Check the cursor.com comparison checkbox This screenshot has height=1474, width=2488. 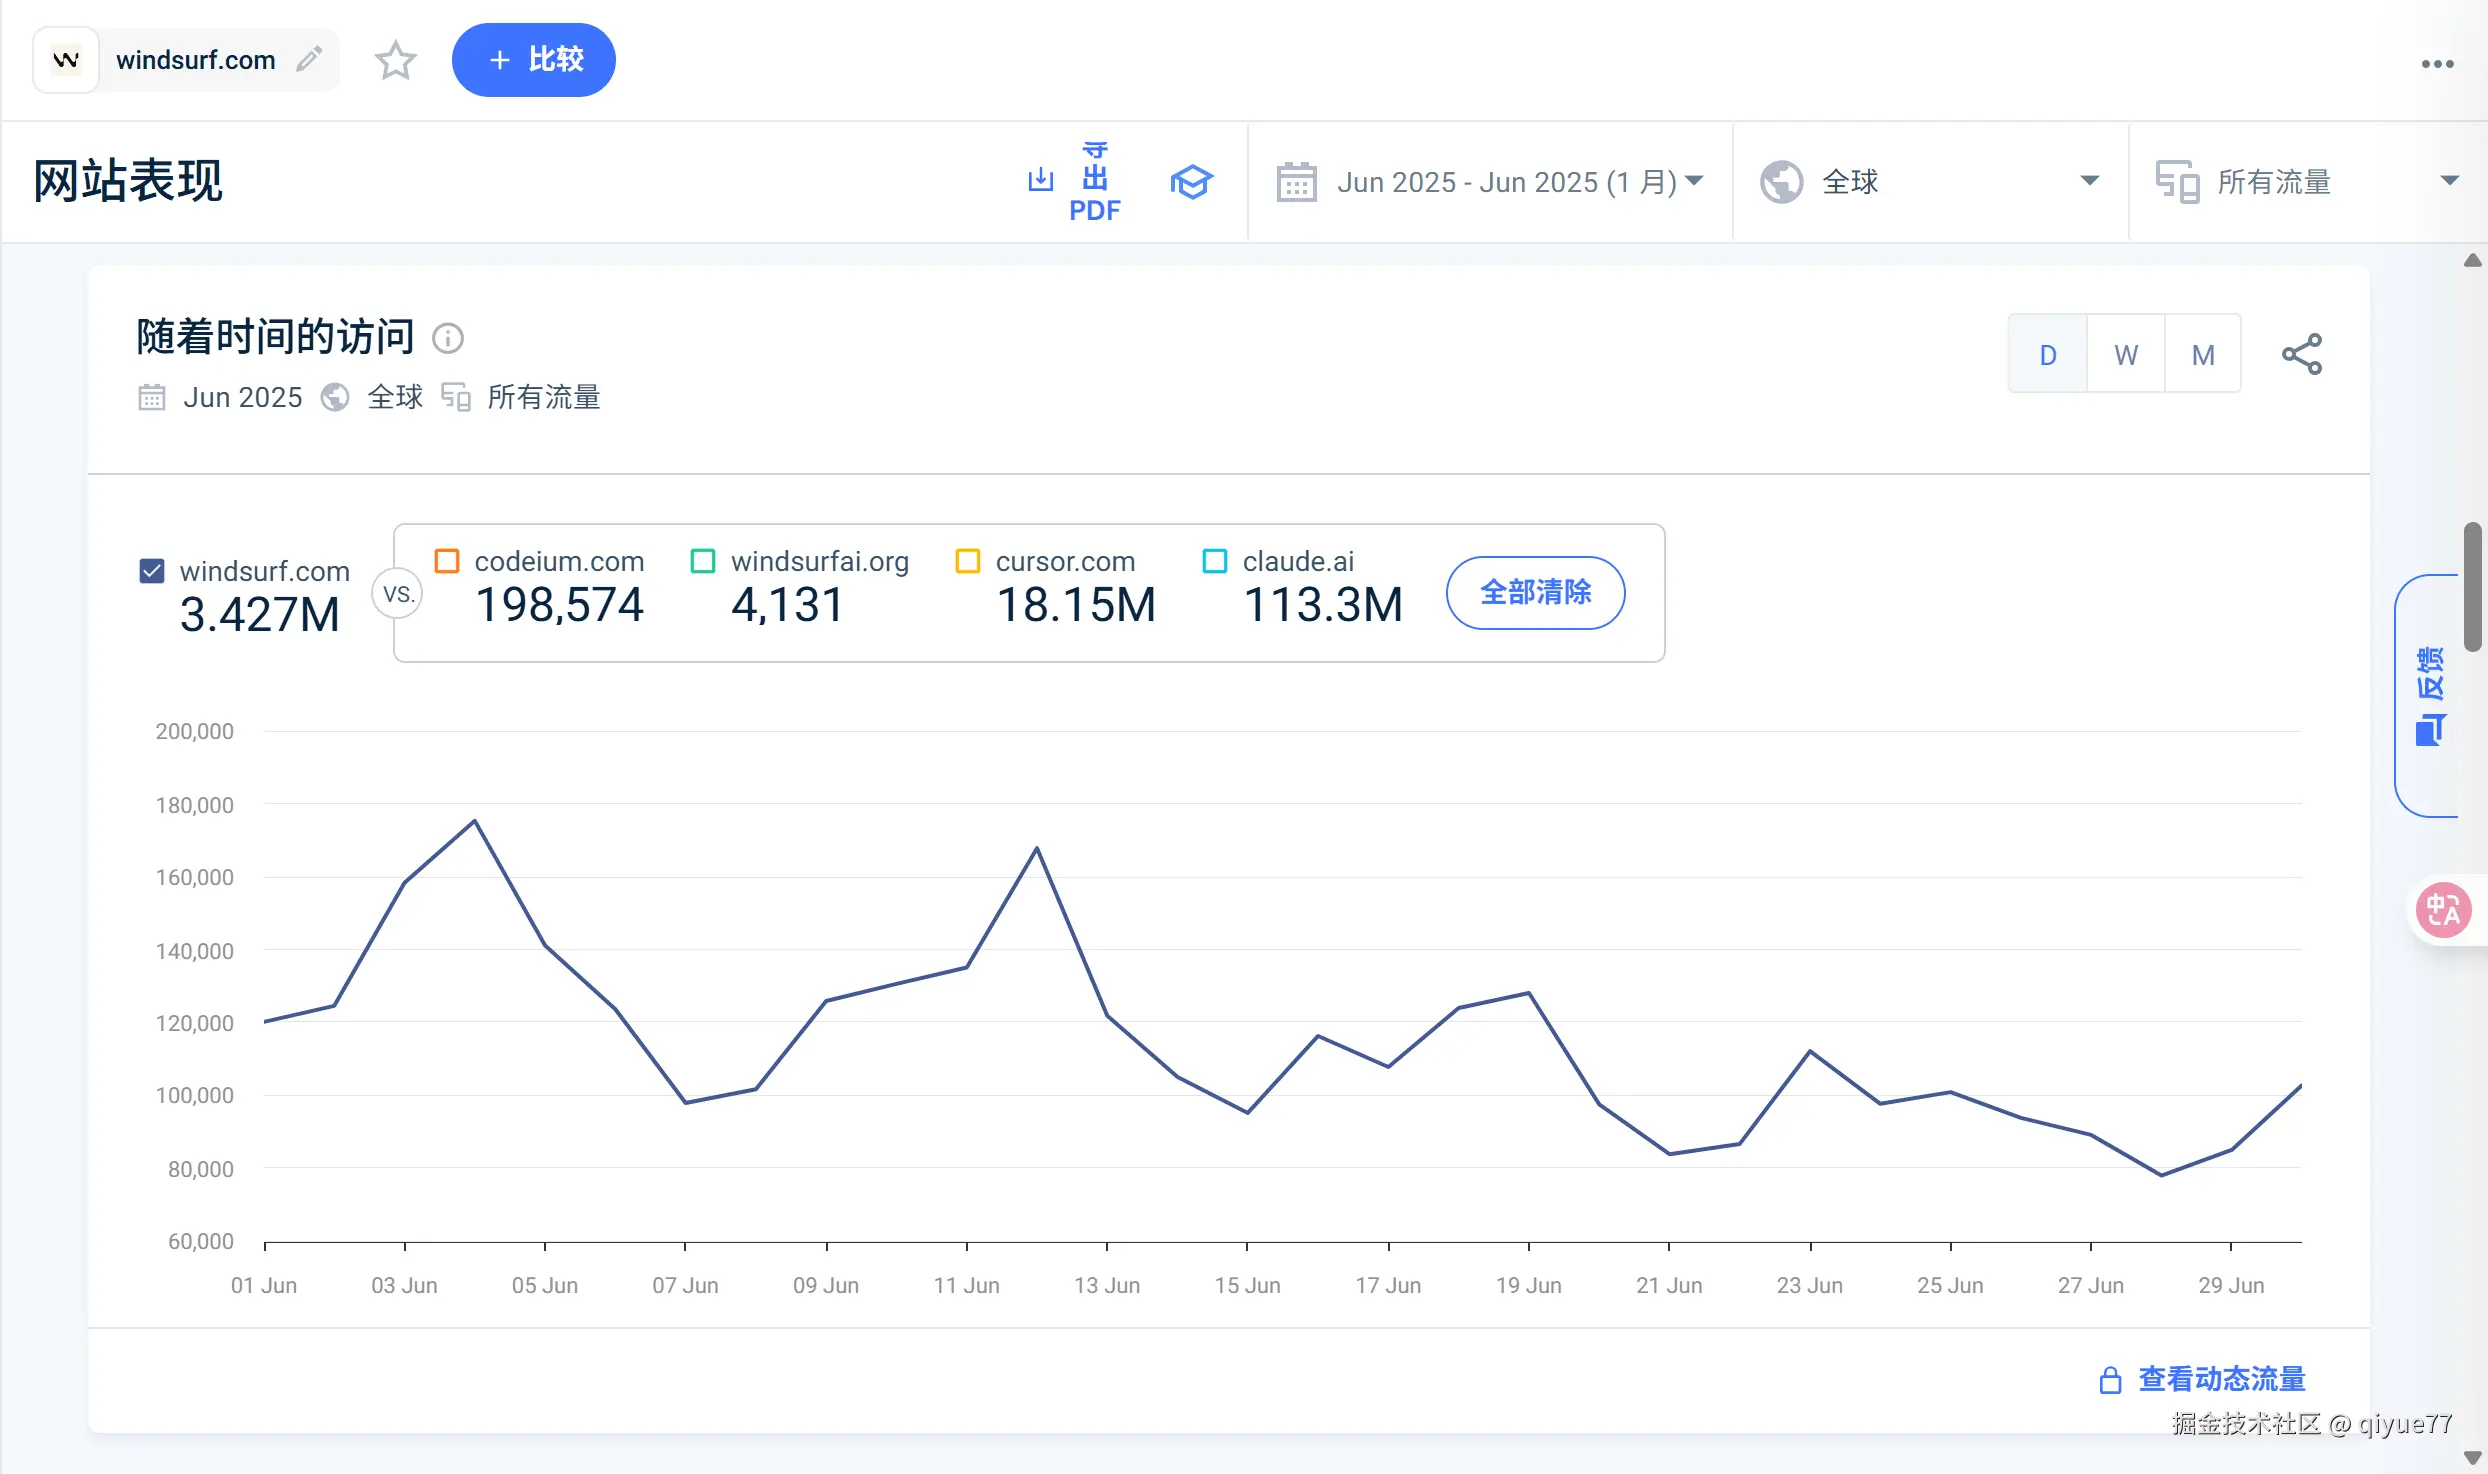click(967, 561)
